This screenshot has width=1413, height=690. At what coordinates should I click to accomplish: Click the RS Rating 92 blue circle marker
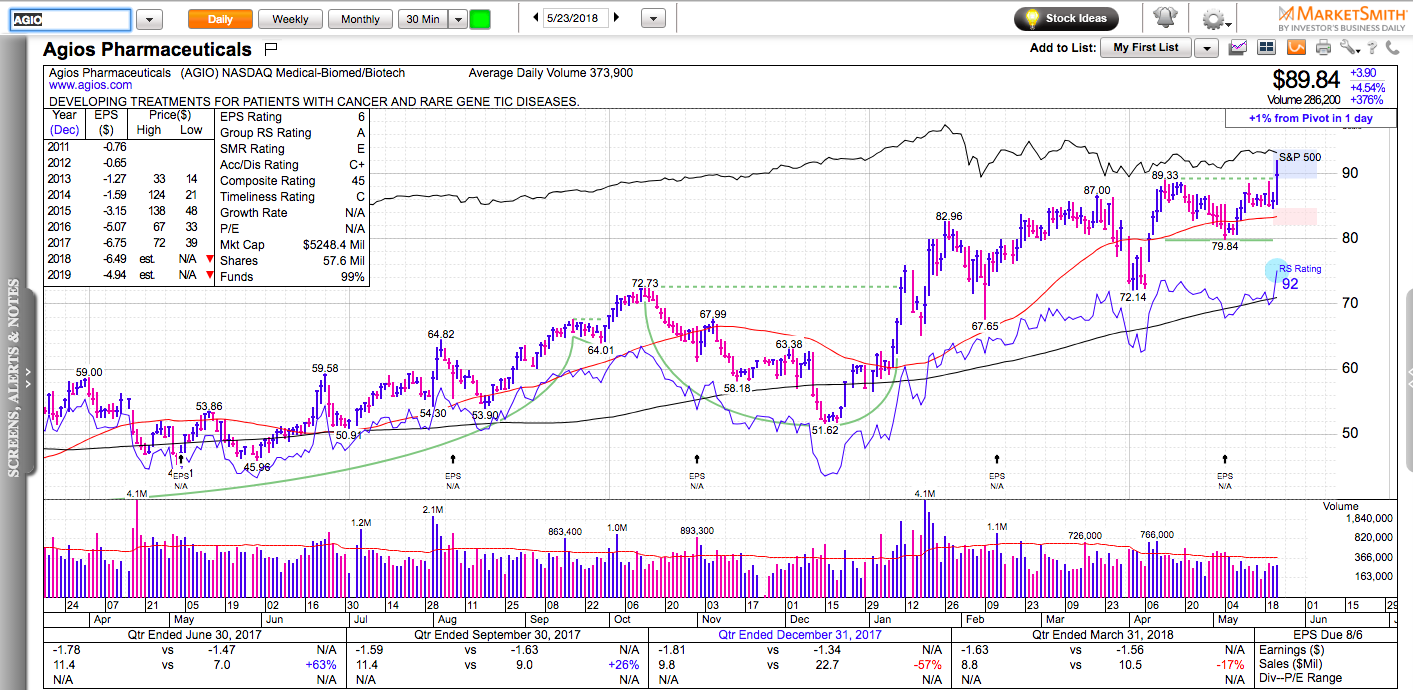click(1277, 269)
